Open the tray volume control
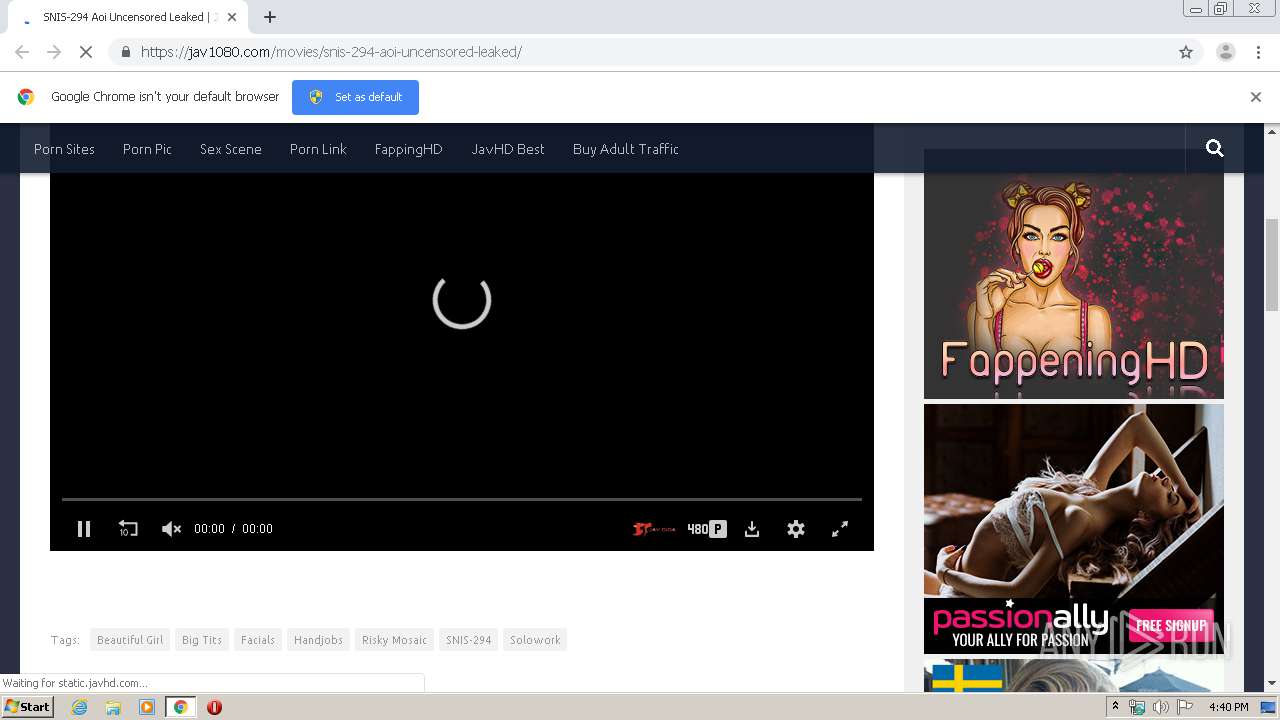The width and height of the screenshot is (1280, 720). (1161, 707)
